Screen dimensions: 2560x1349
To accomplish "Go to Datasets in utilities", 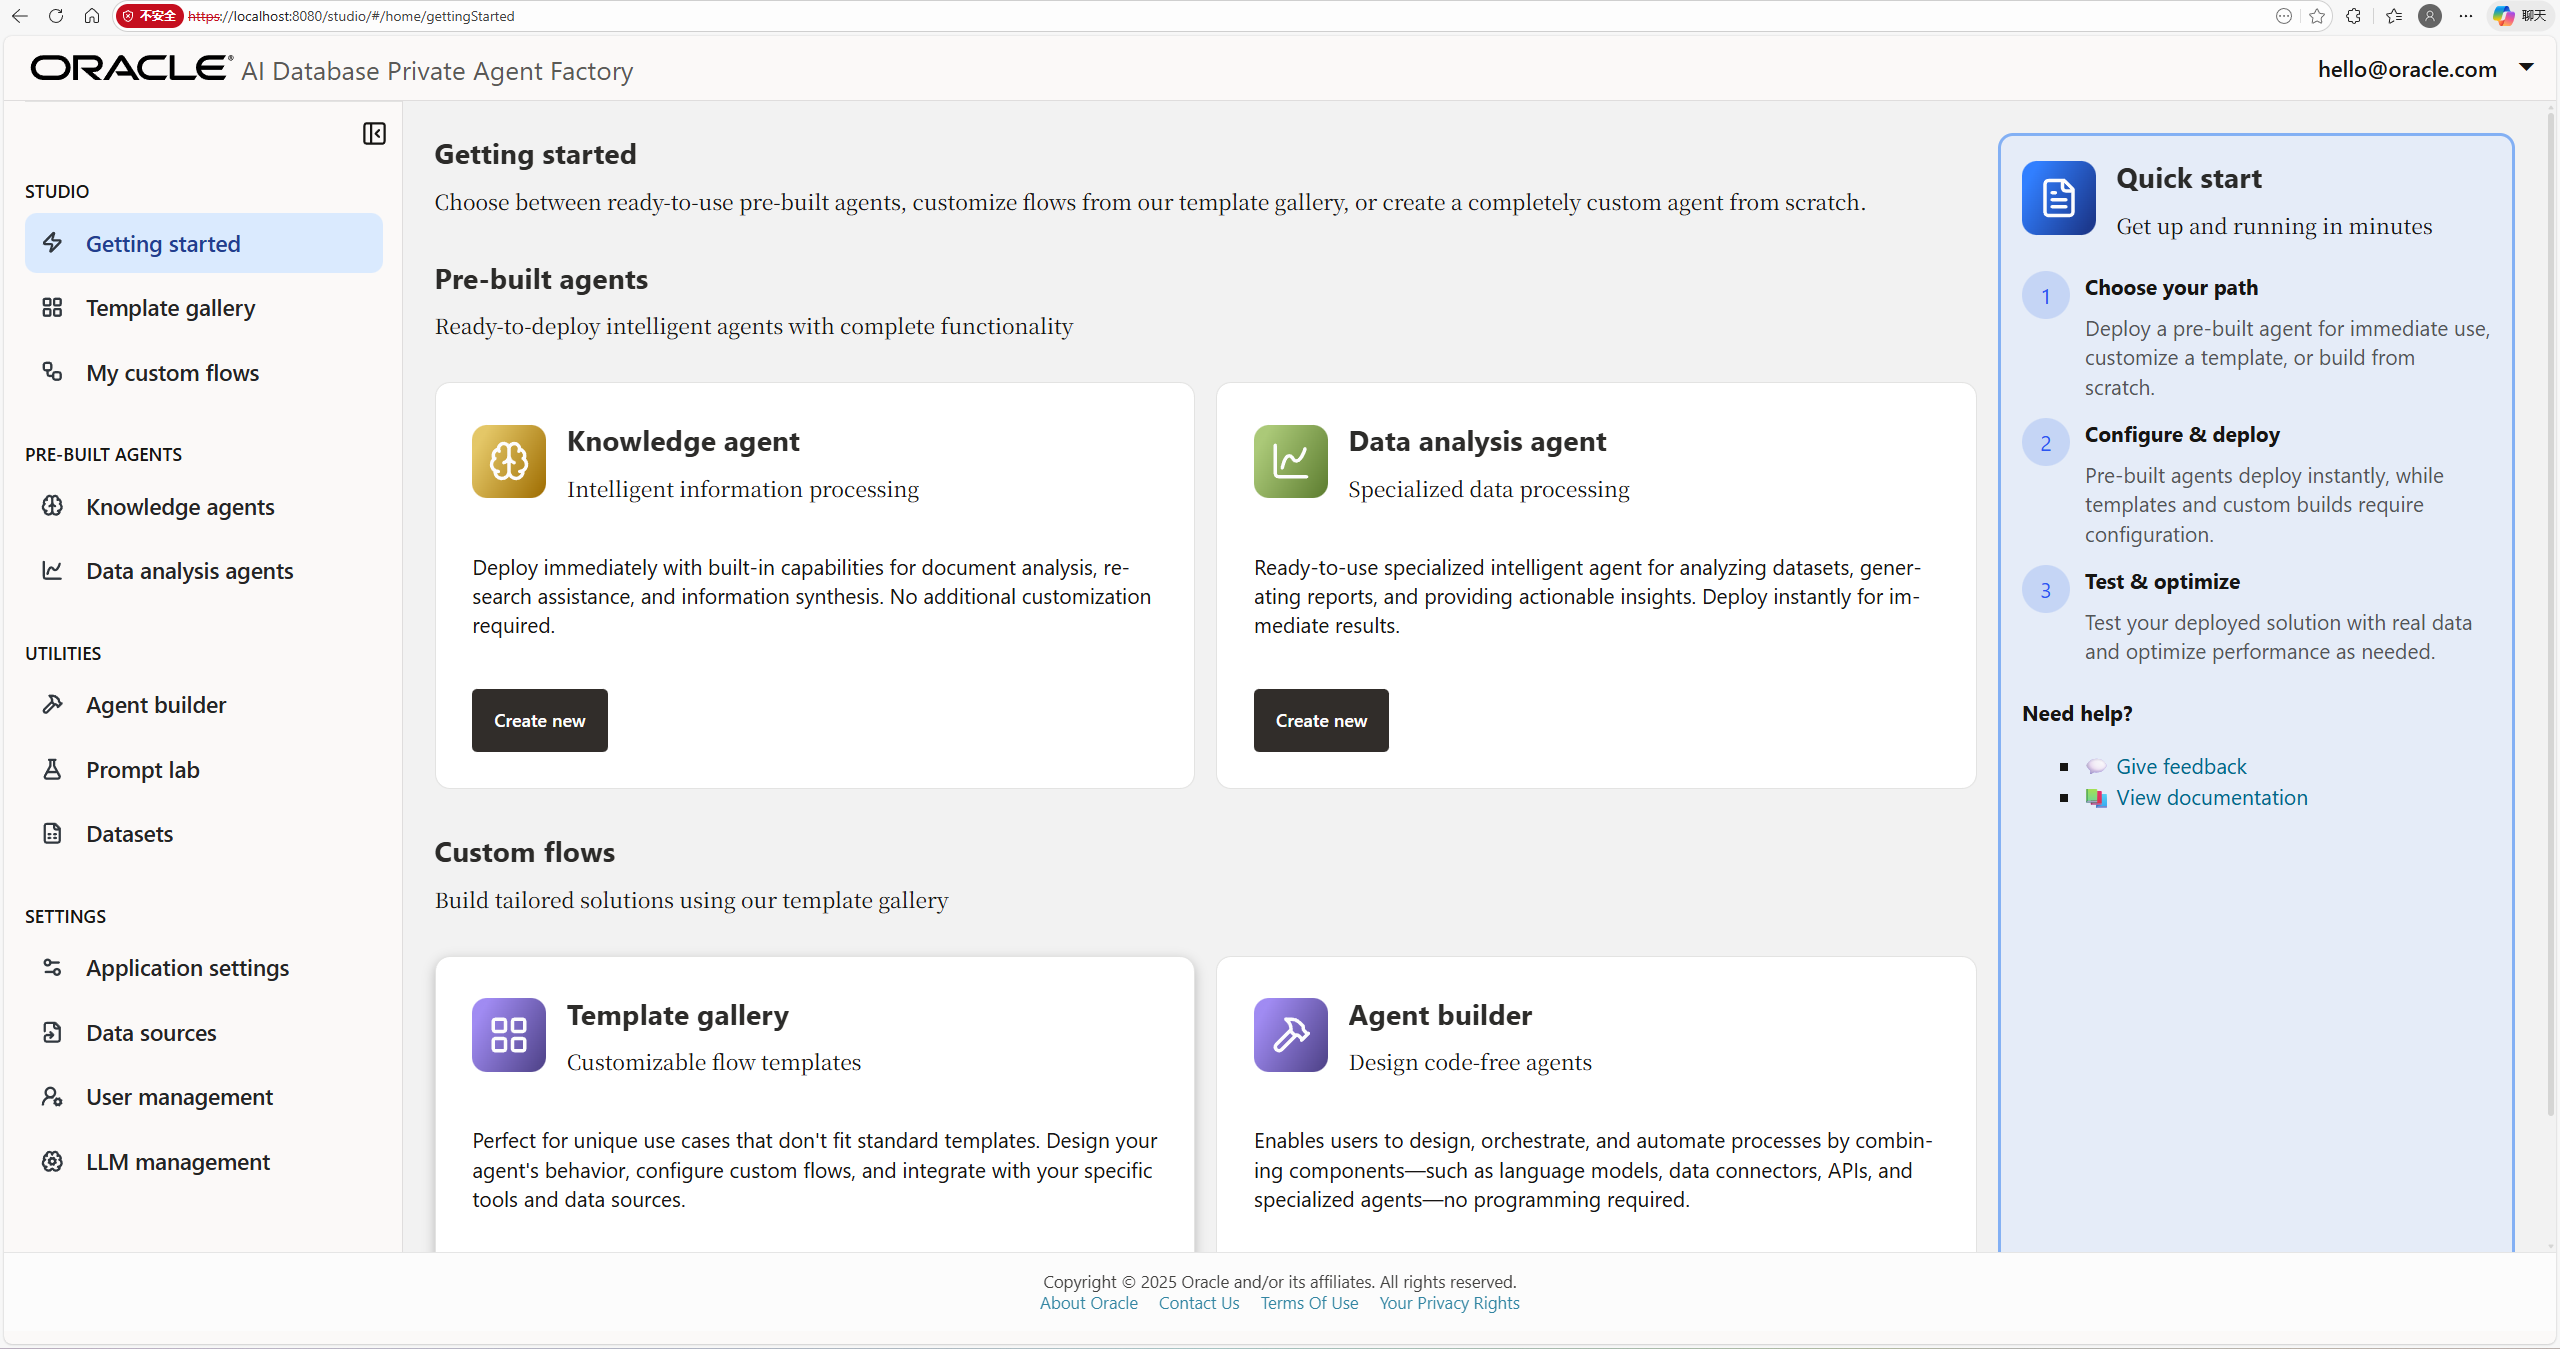I will click(x=129, y=834).
